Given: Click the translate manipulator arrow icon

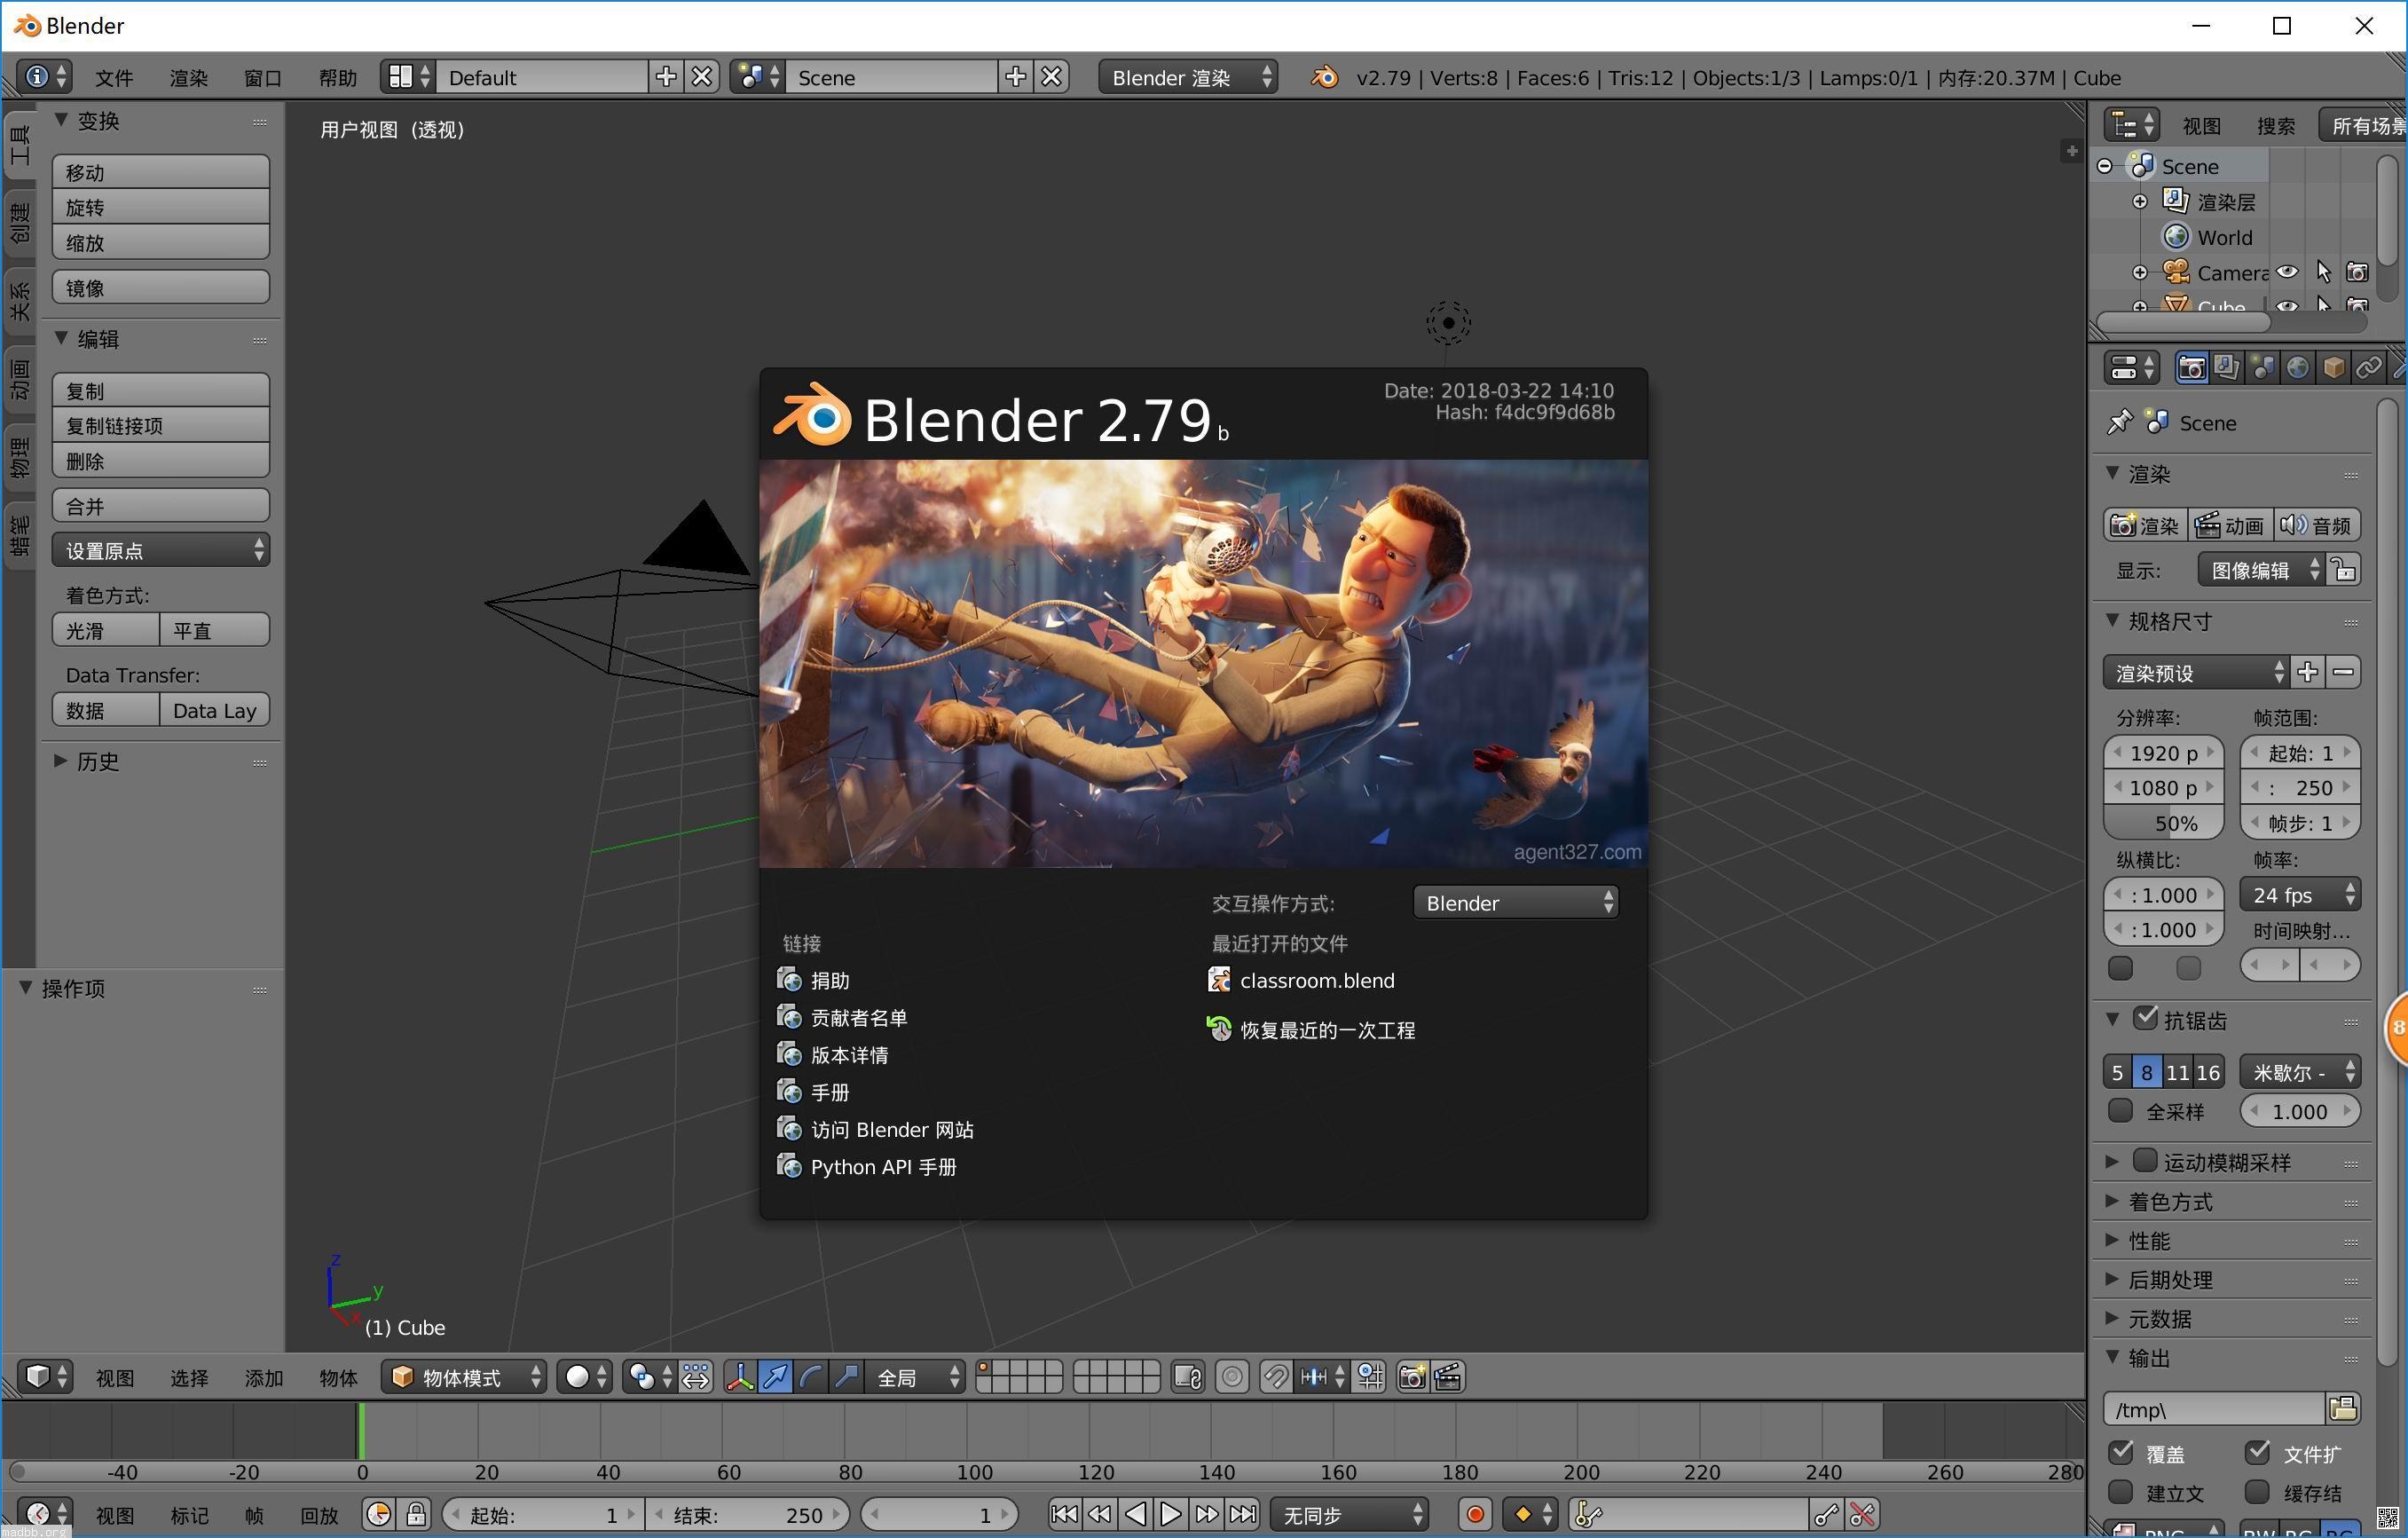Looking at the screenshot, I should click(x=775, y=1377).
